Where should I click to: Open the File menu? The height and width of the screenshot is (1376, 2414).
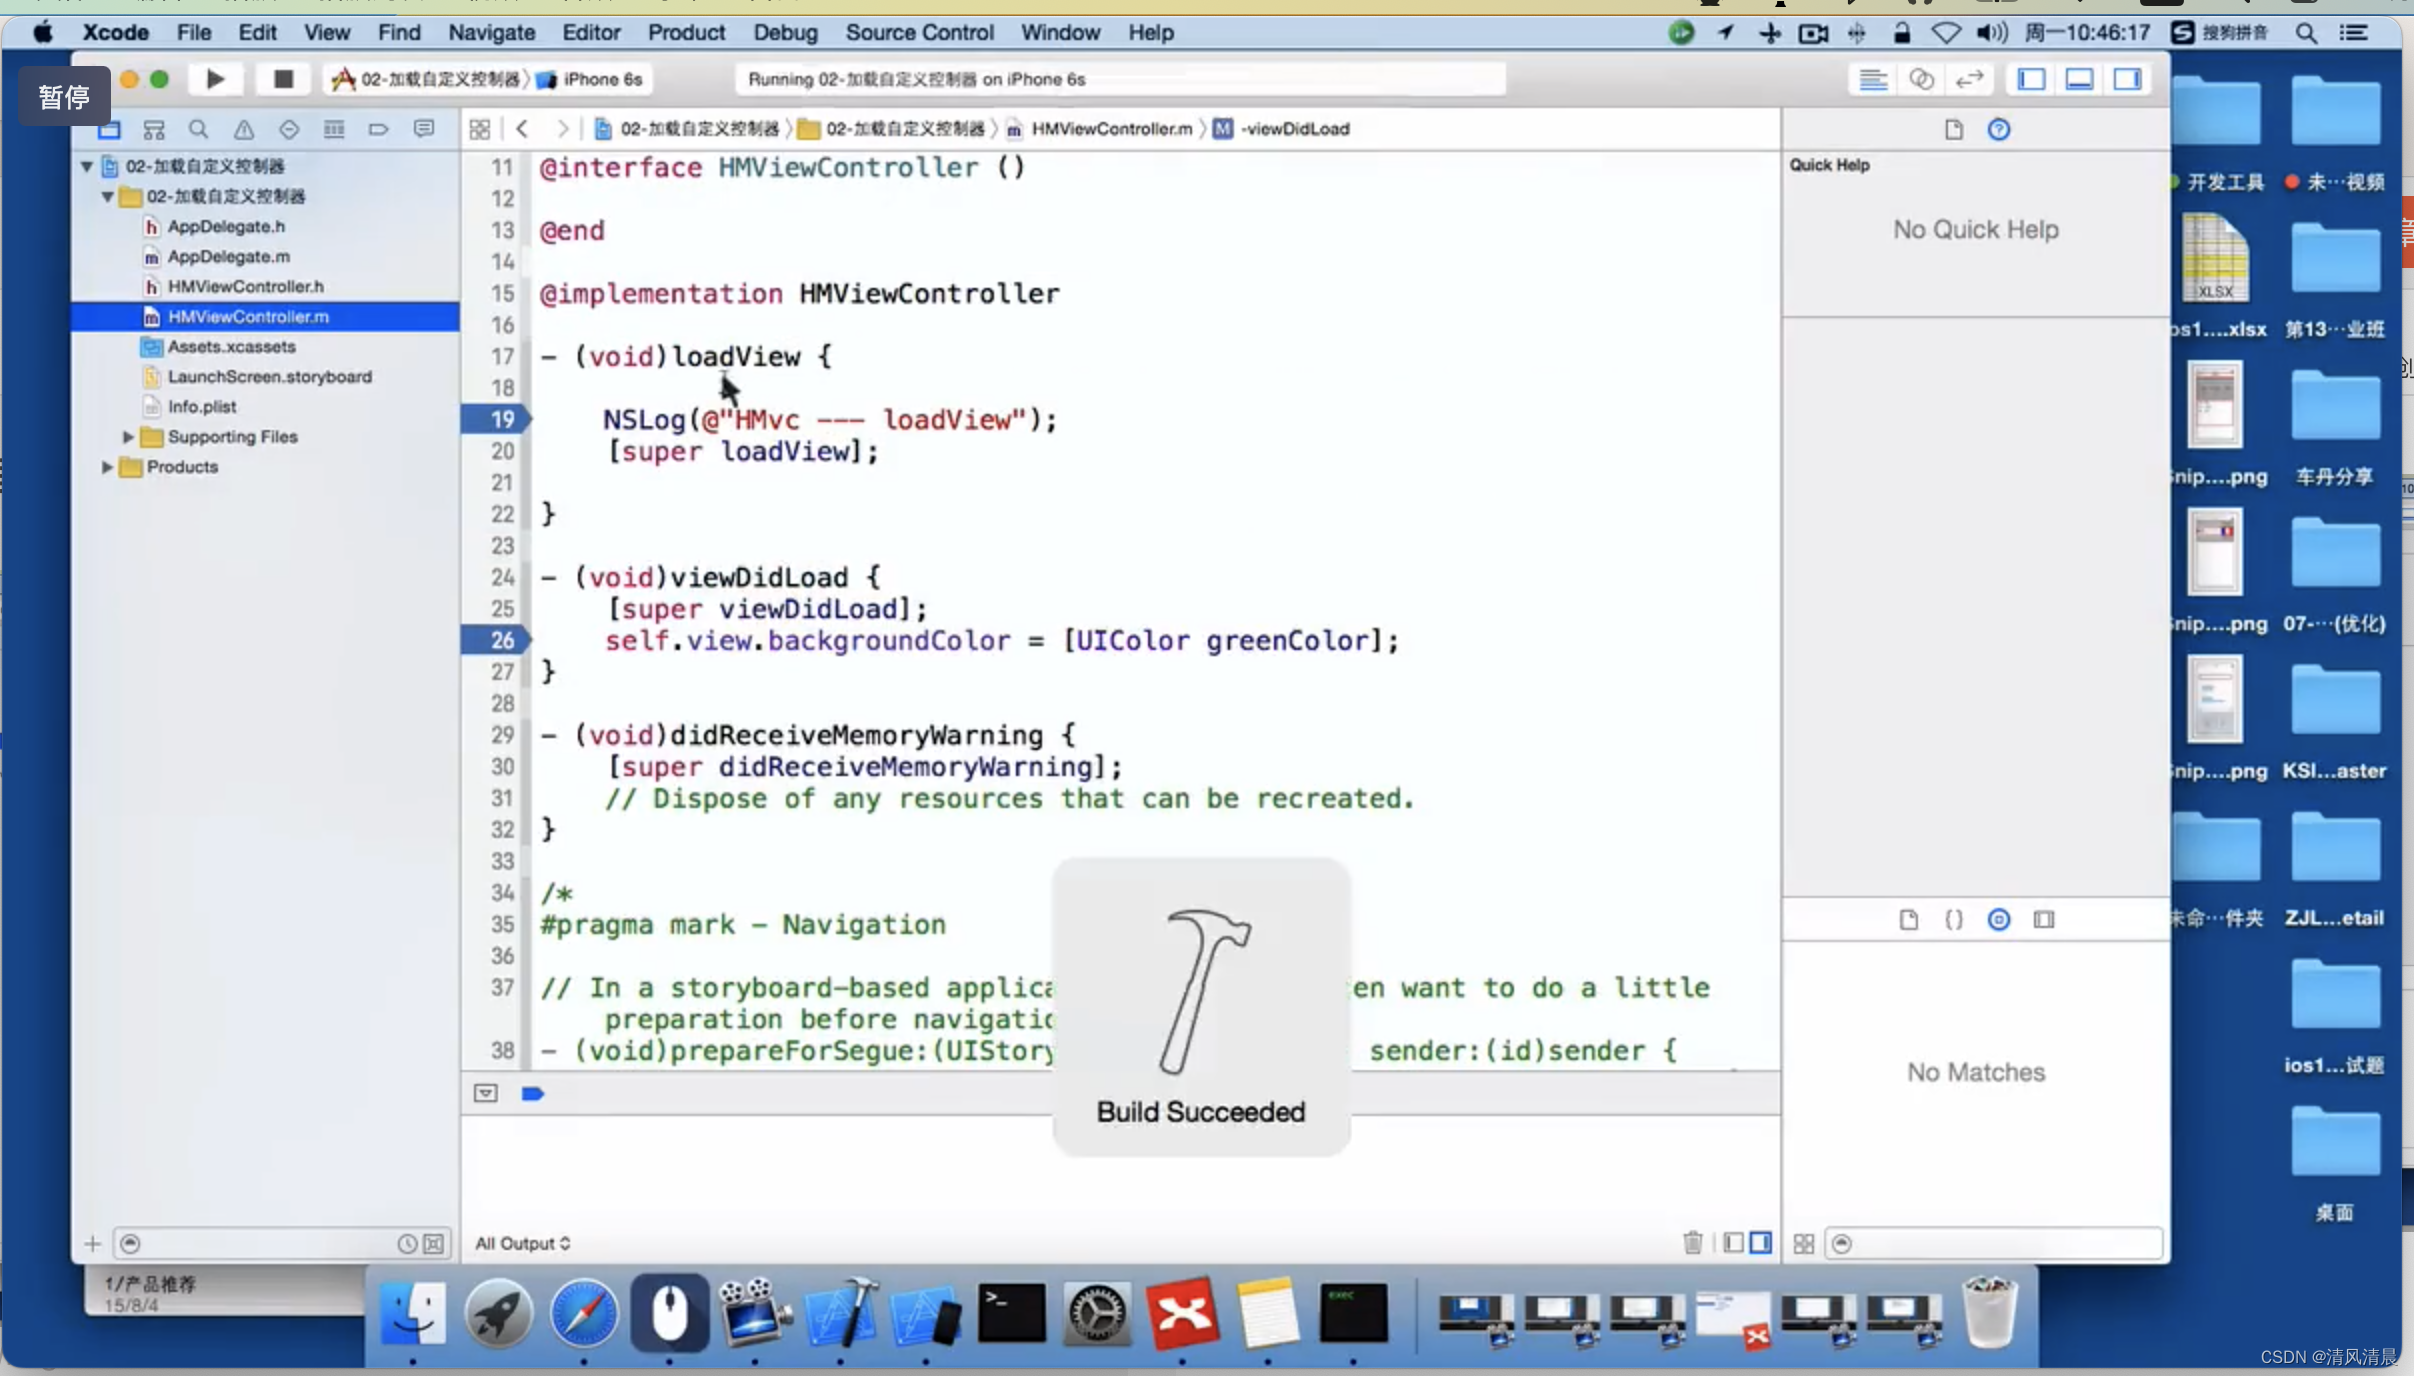(194, 32)
